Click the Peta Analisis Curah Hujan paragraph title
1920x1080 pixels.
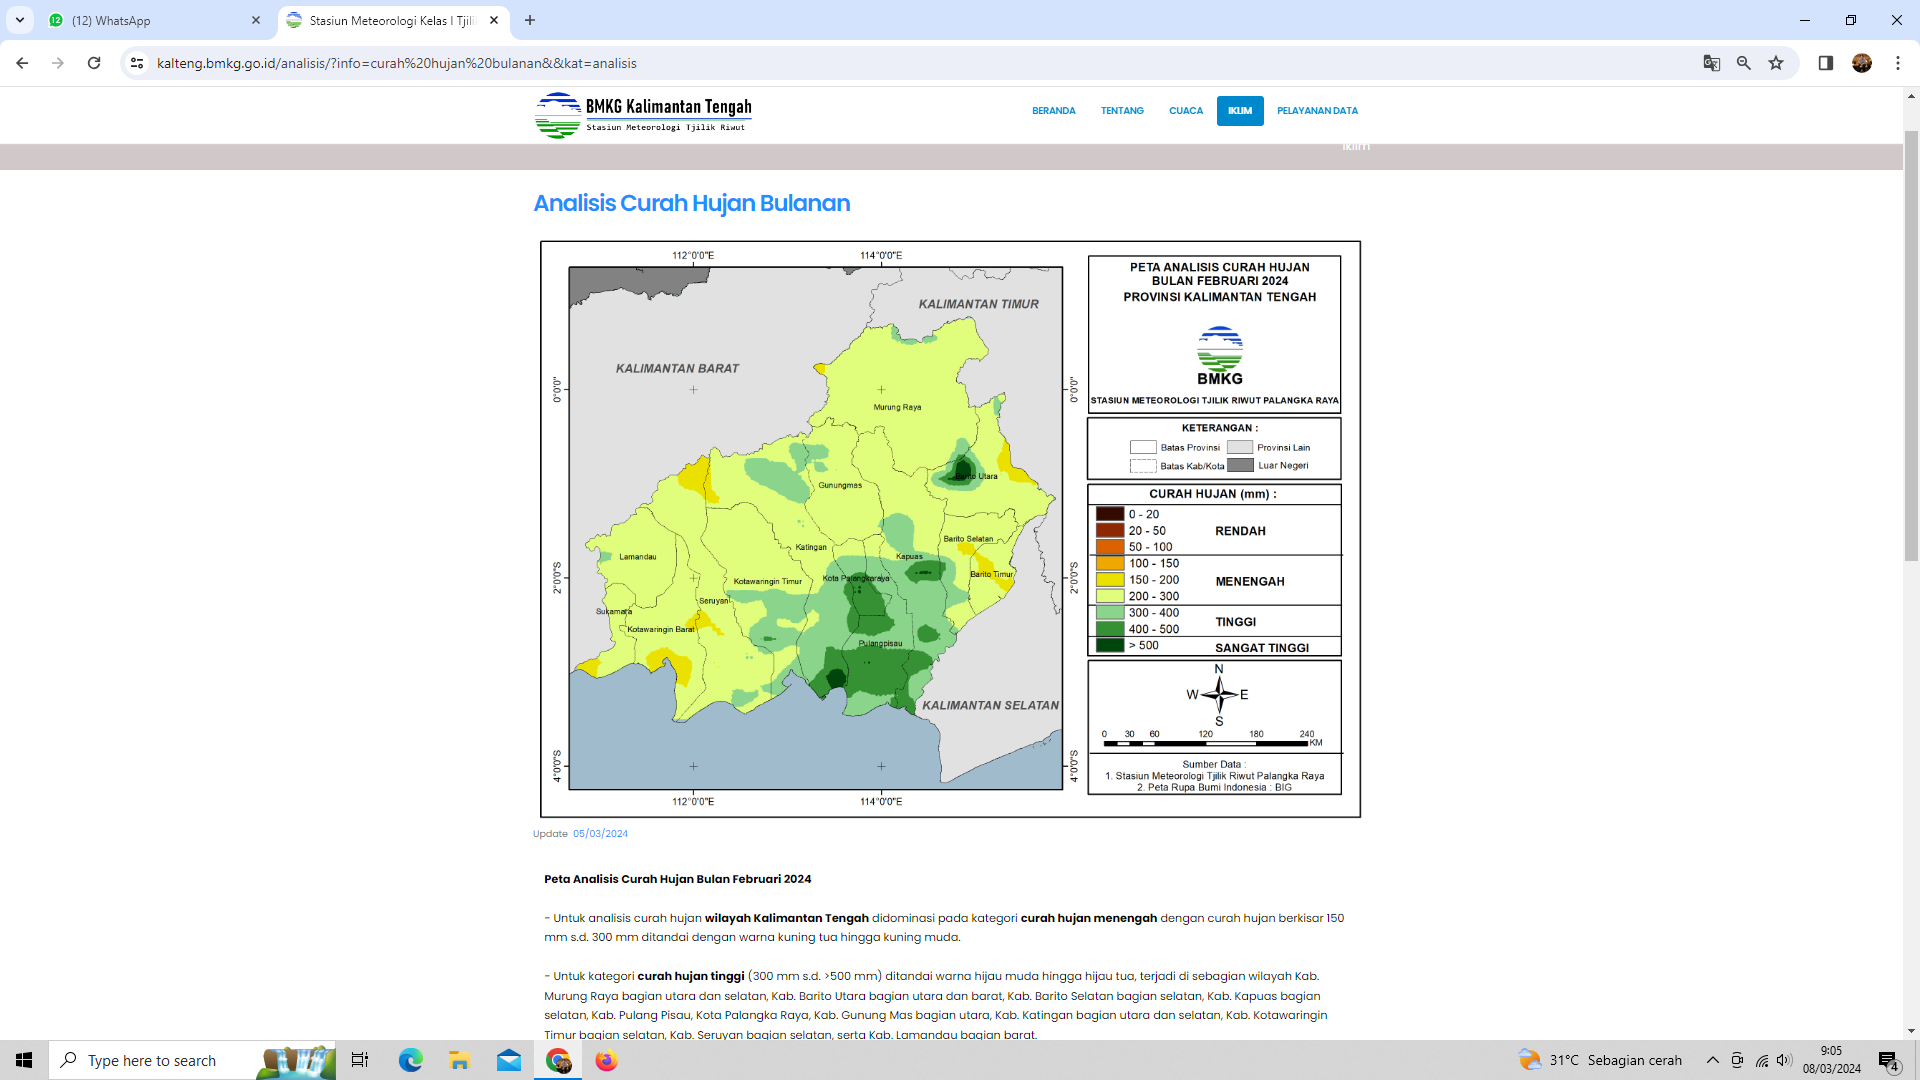(677, 880)
